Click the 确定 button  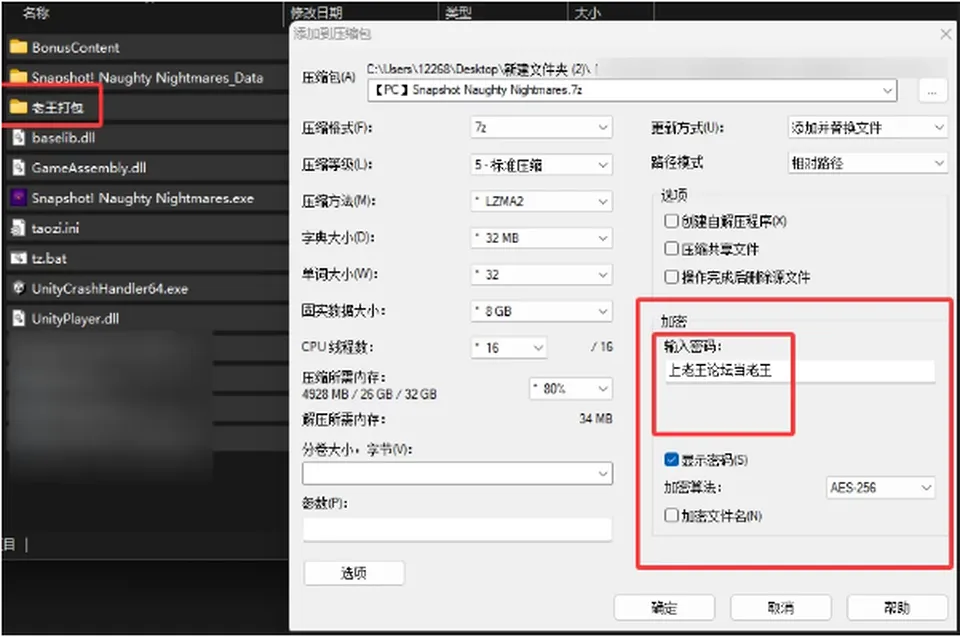(x=664, y=608)
